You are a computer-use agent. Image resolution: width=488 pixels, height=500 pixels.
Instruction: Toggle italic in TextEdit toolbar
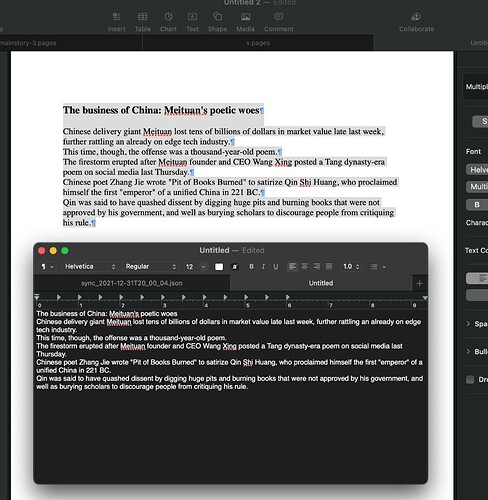click(x=263, y=267)
